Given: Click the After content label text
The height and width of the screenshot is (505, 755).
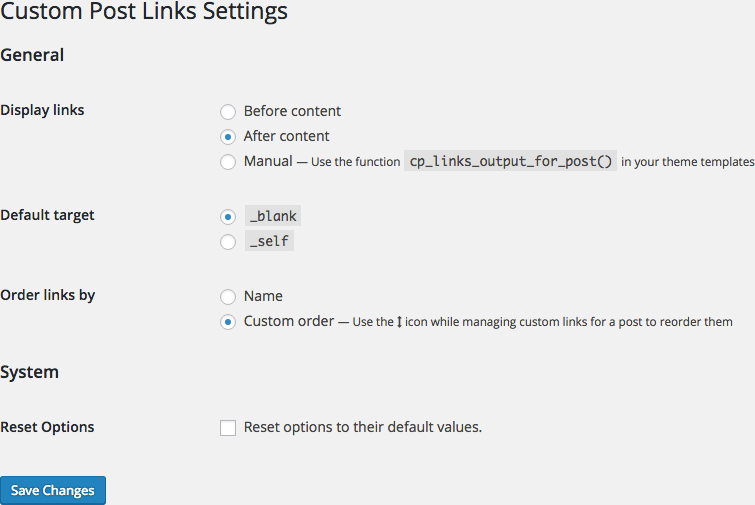Looking at the screenshot, I should (x=286, y=136).
